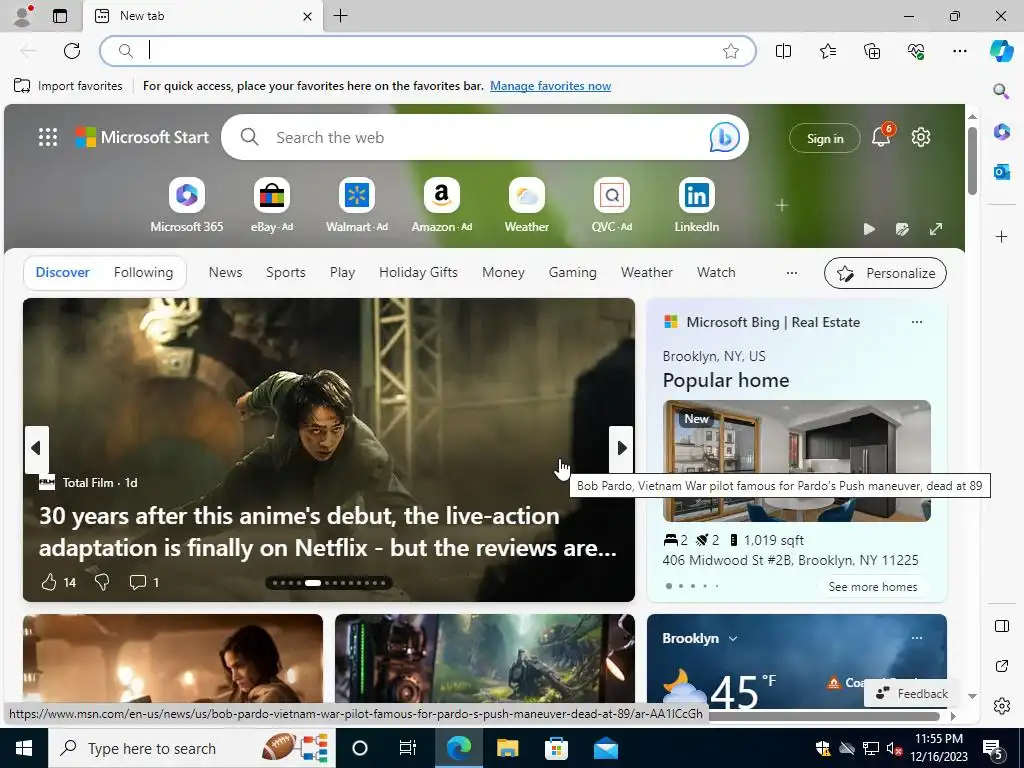1024x768 pixels.
Task: Open the Edge profile icon
Action: (22, 16)
